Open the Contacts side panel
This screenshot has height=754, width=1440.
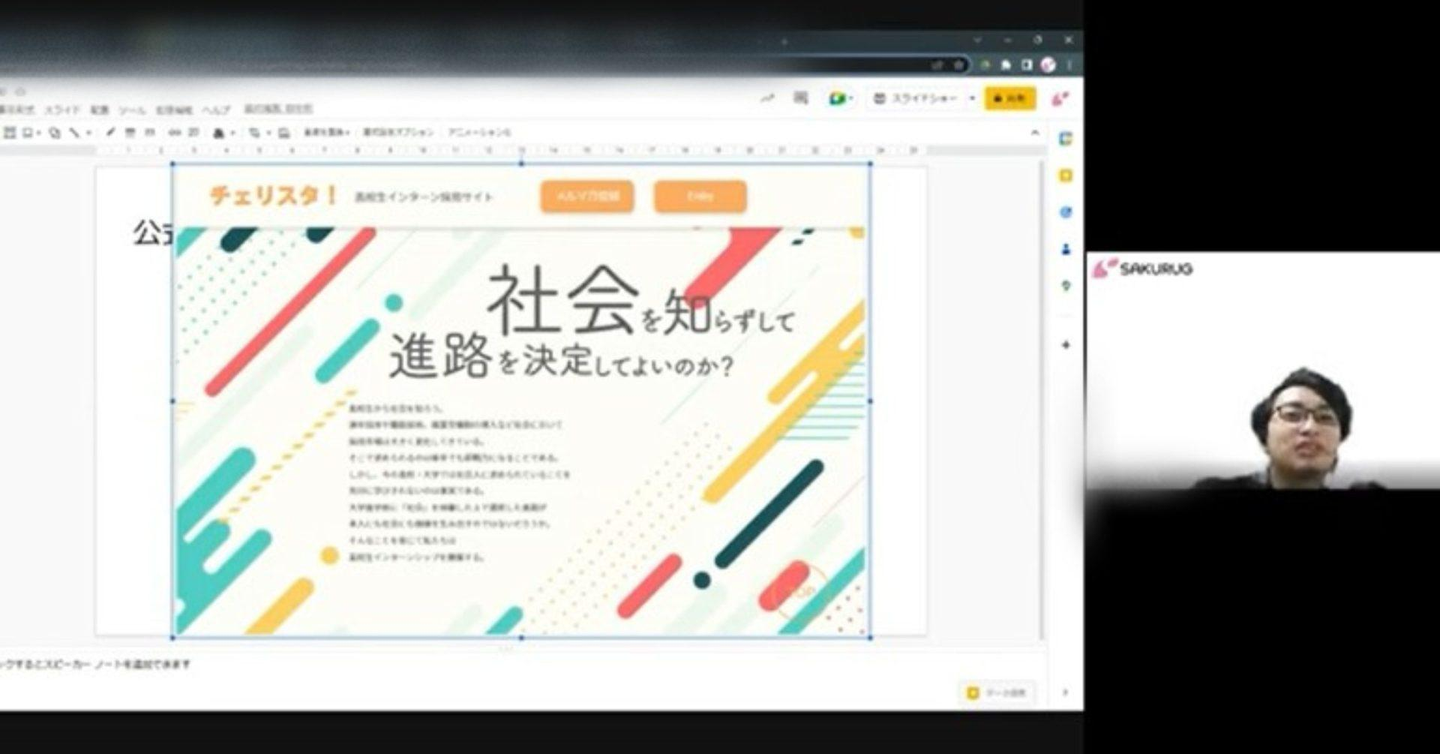click(1066, 249)
